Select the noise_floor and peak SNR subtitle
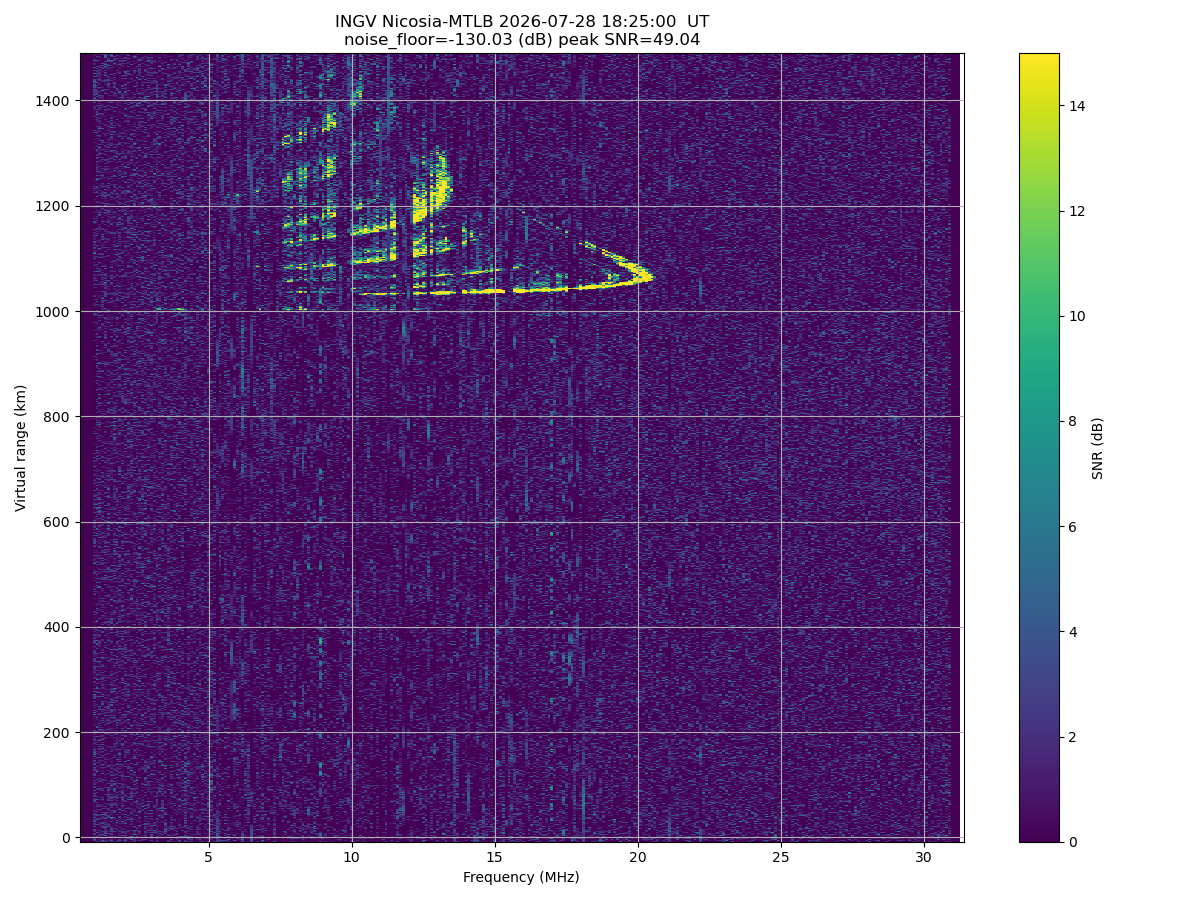Viewport: 1200px width, 900px height. [521, 40]
